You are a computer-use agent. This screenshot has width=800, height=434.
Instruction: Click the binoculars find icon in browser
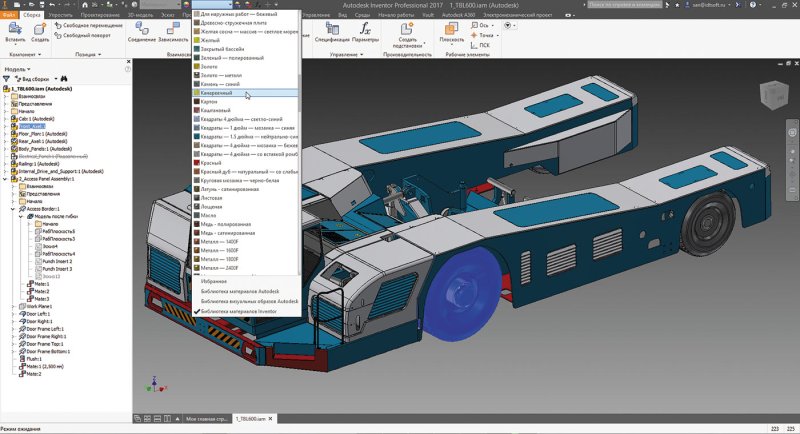(63, 78)
